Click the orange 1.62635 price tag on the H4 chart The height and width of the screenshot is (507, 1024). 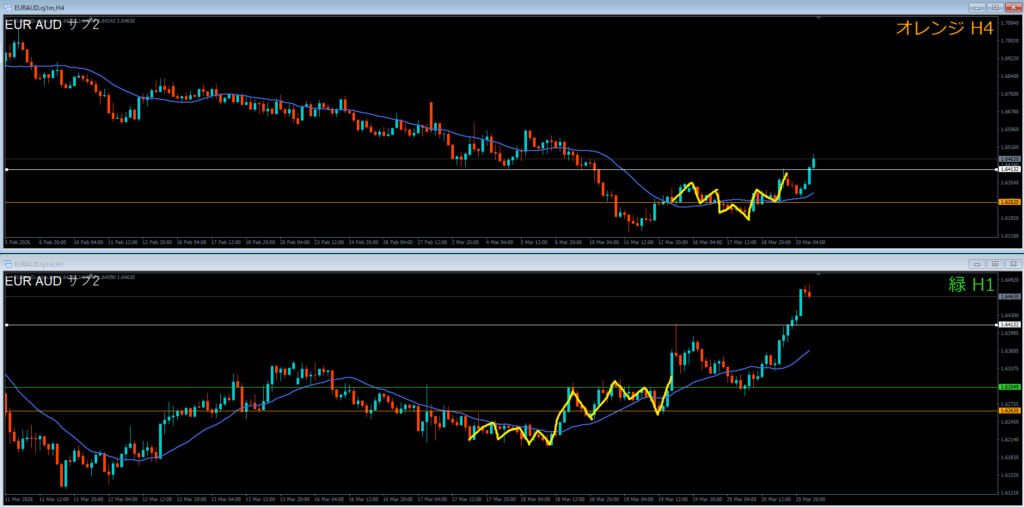pyautogui.click(x=1008, y=202)
